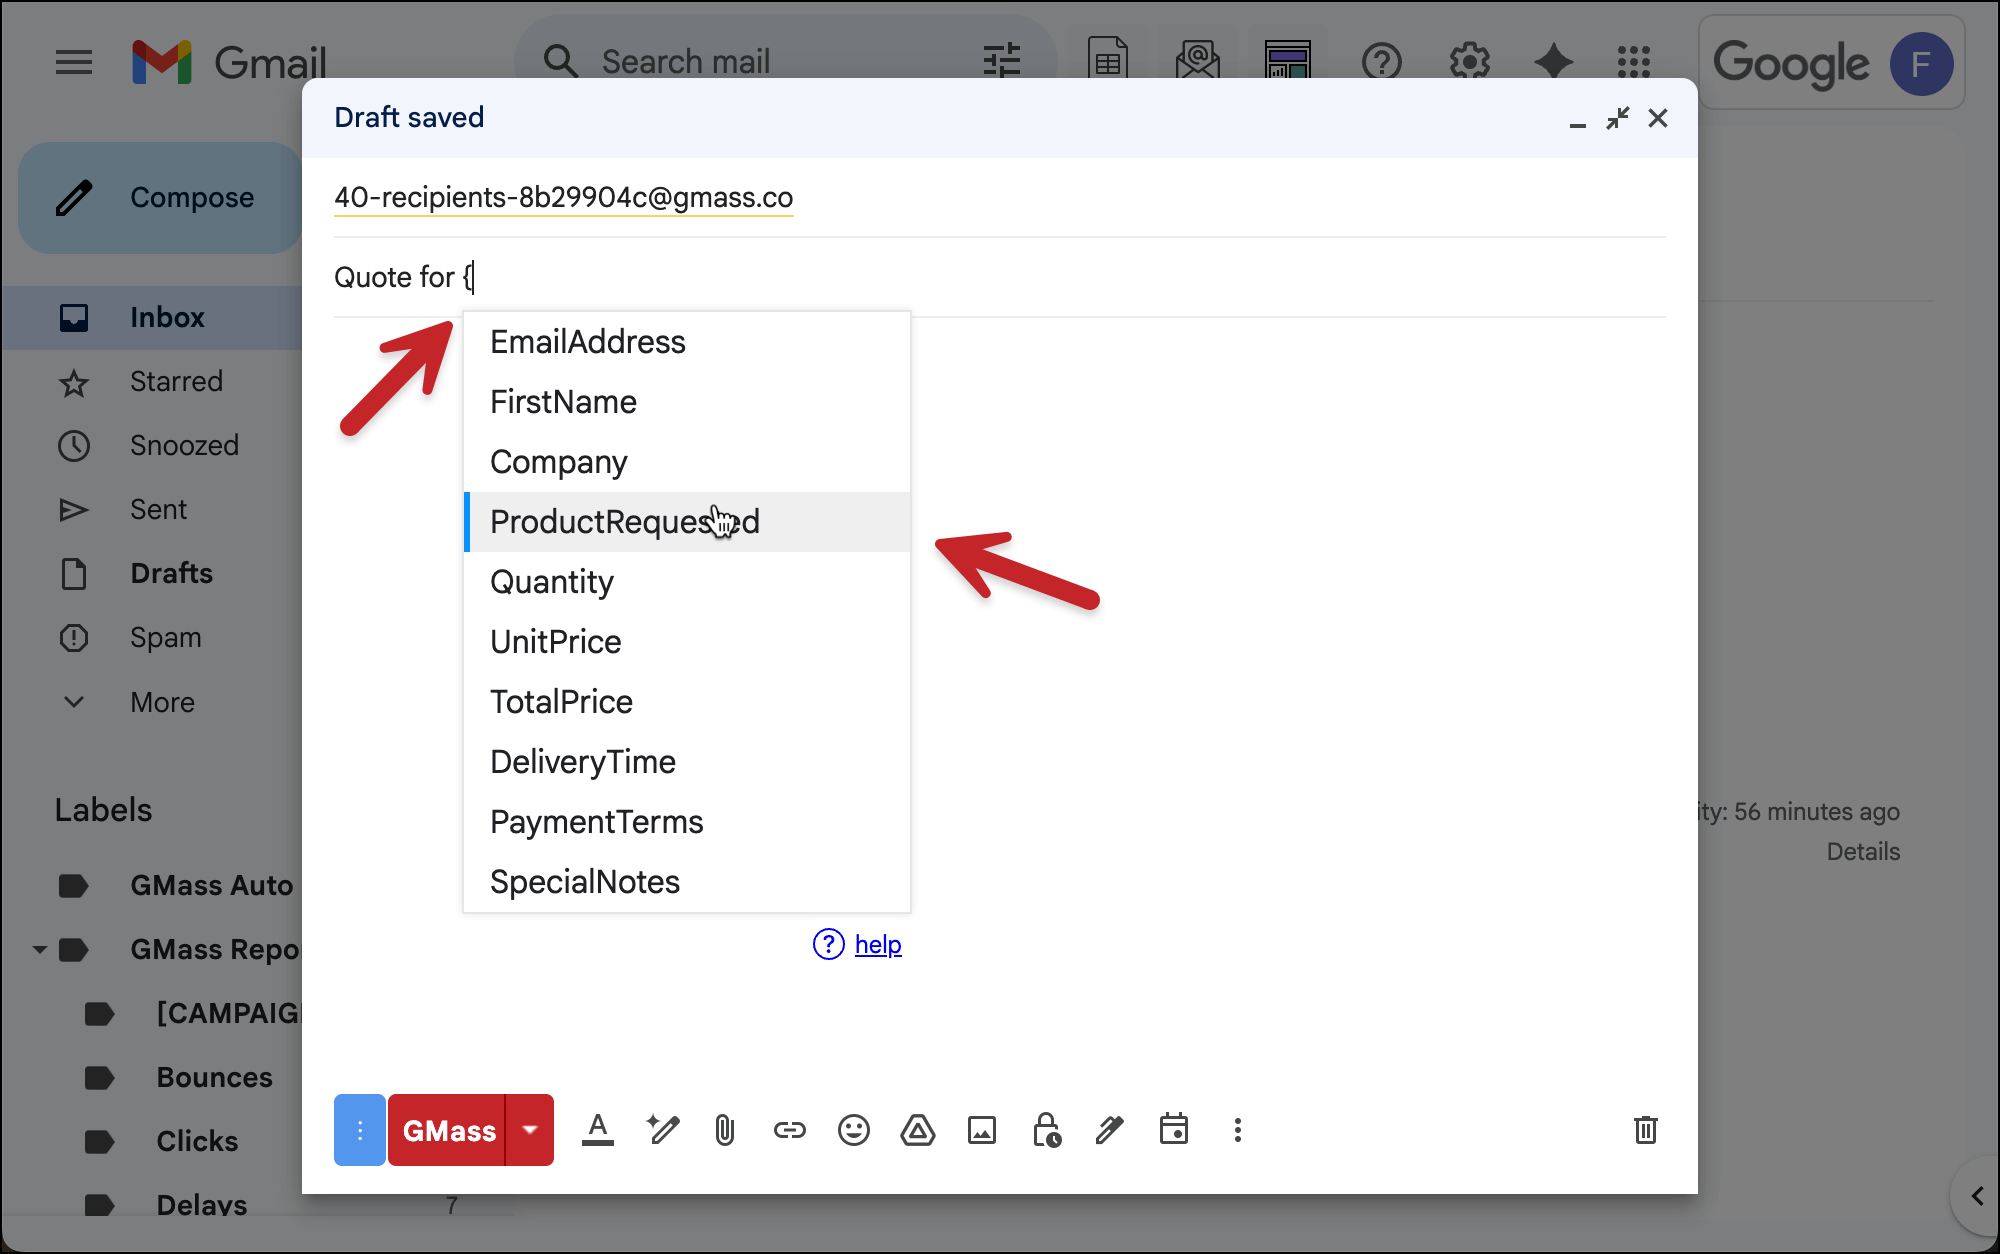Enable confidential mode via the lock icon
Viewport: 2000px width, 1254px height.
1046,1130
